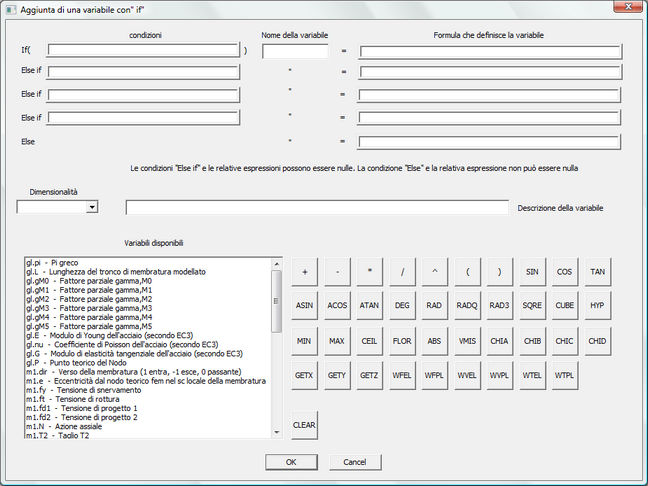
Task: Insert the ATAN function
Action: click(369, 306)
